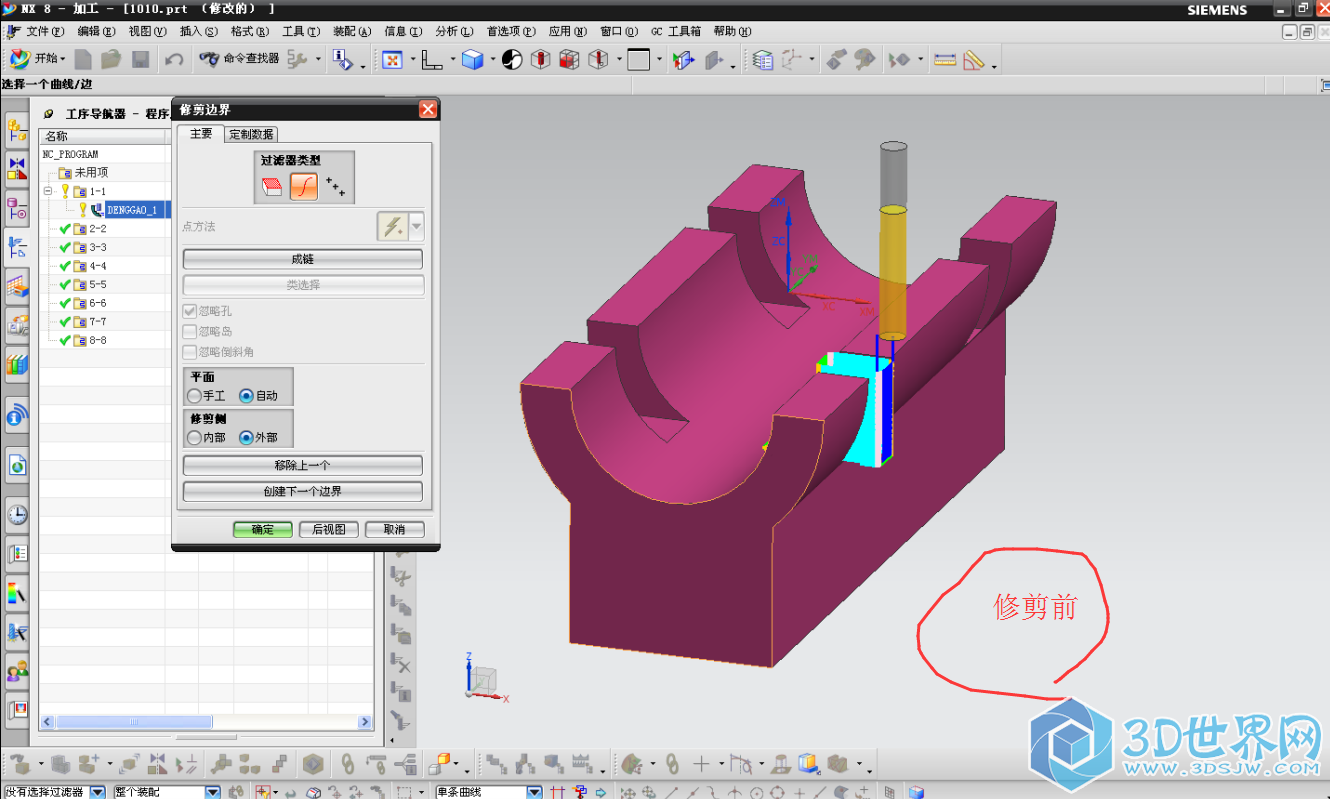Click the books library sidebar icon
The height and width of the screenshot is (799, 1330).
pyautogui.click(x=17, y=364)
